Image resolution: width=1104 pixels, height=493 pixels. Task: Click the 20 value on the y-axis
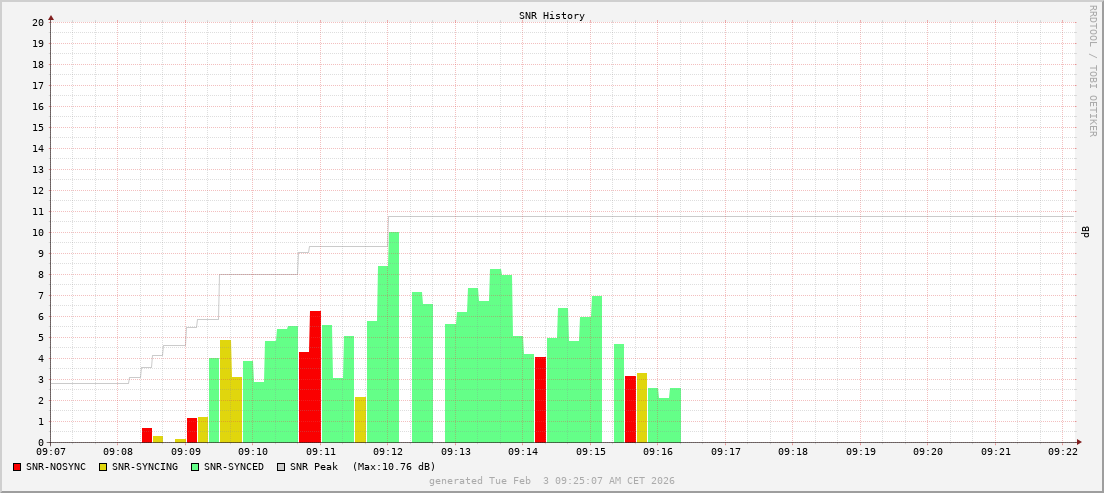click(38, 22)
